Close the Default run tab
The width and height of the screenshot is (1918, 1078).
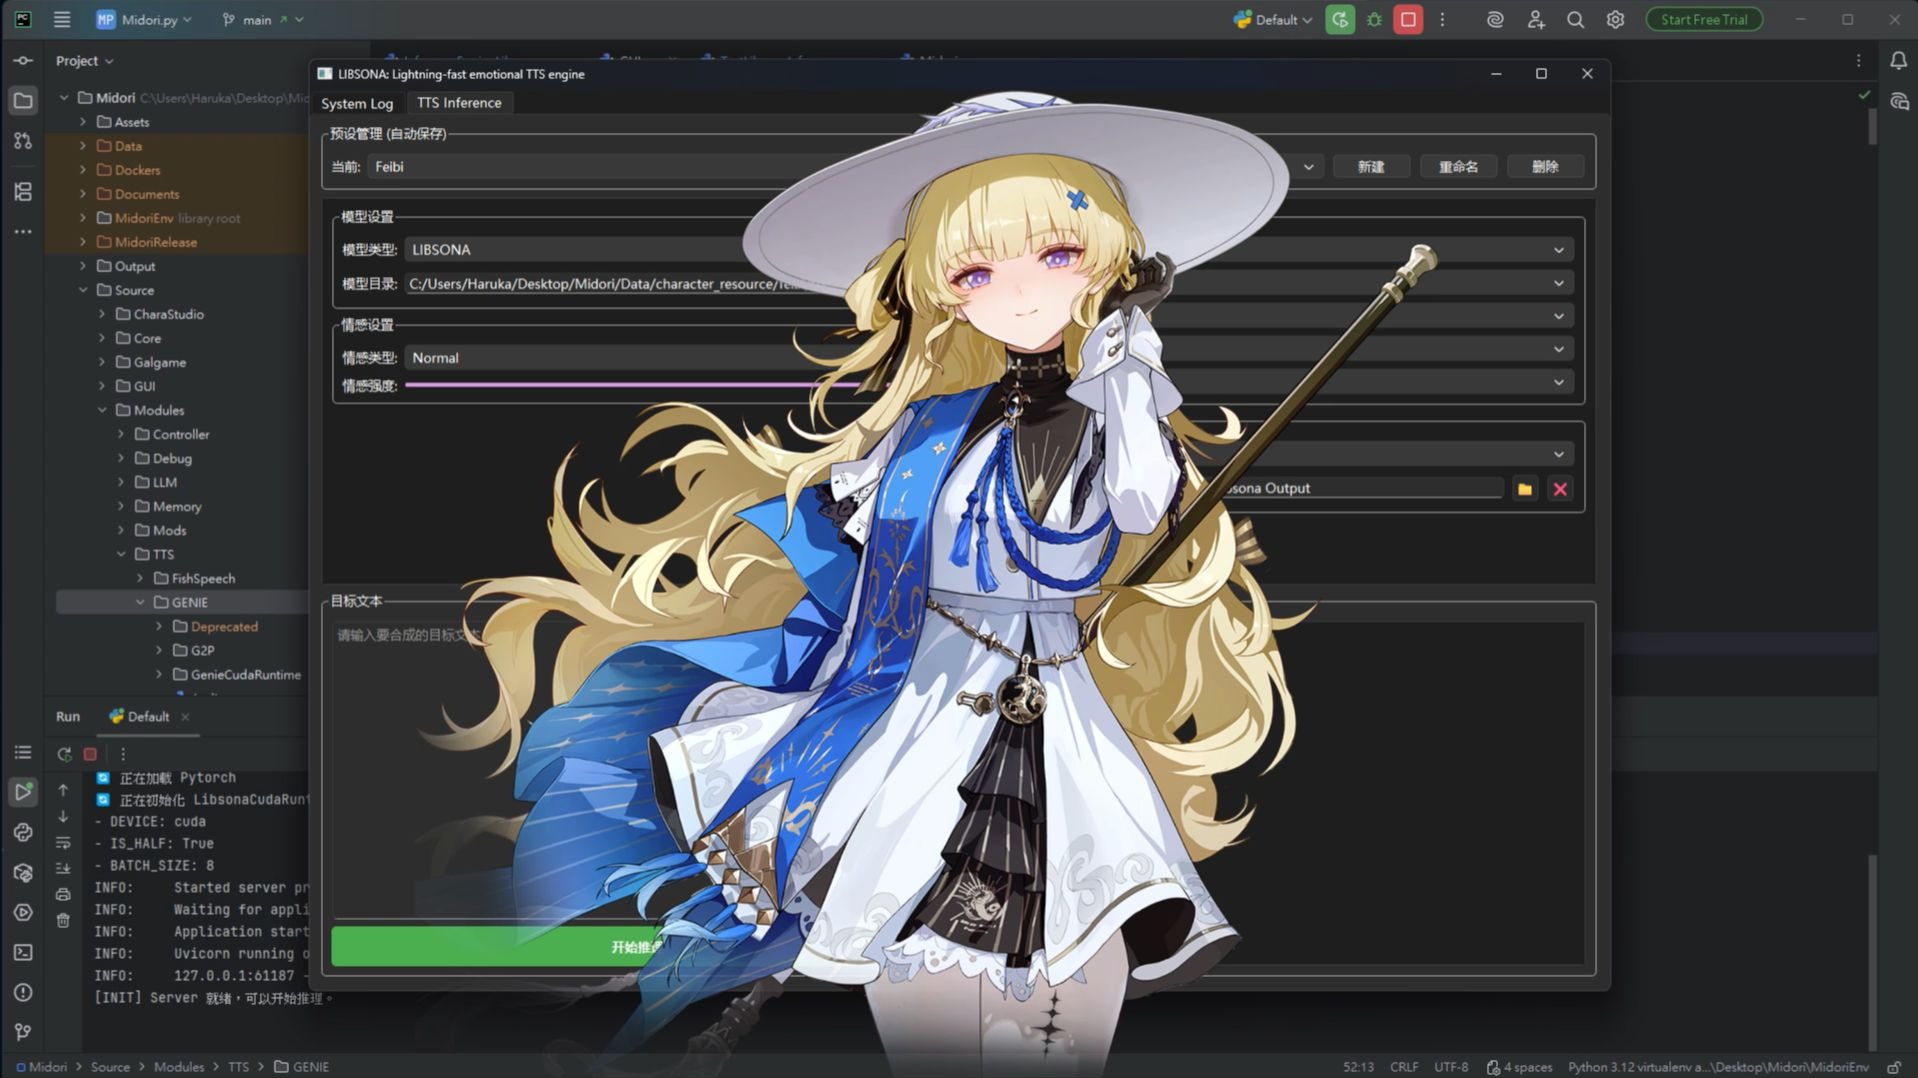click(x=185, y=717)
